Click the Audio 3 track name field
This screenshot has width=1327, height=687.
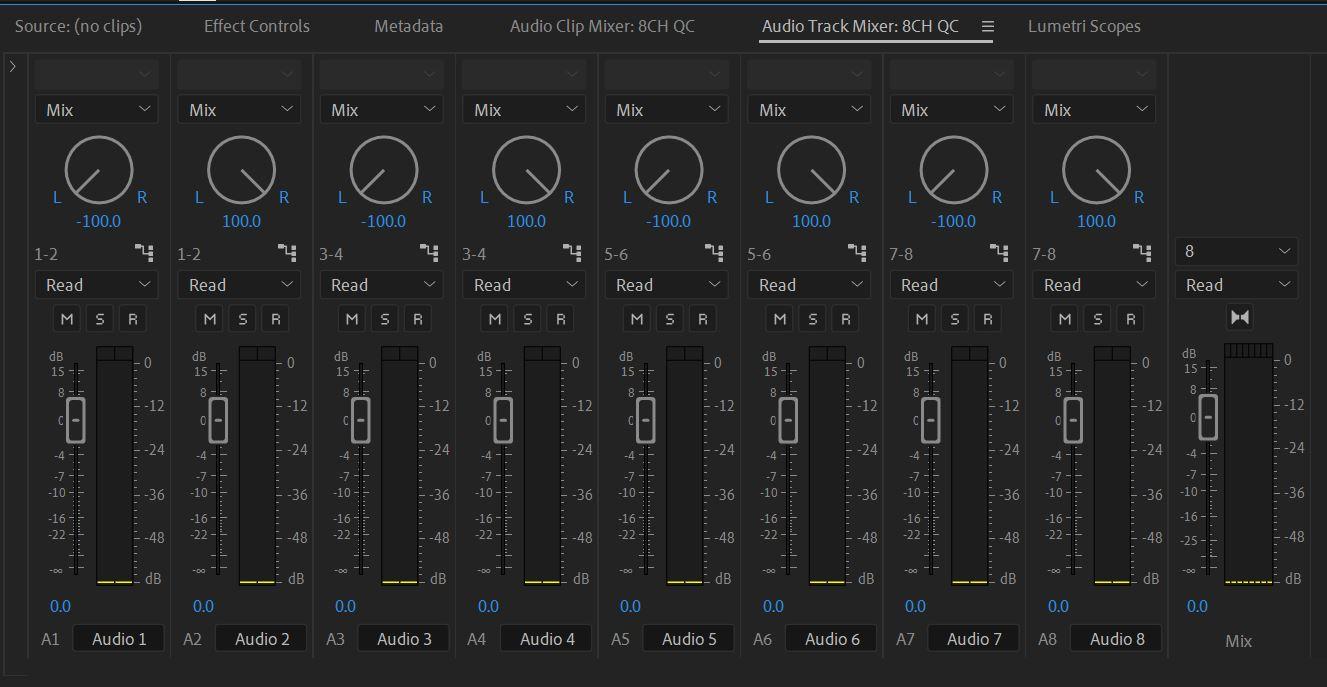tap(405, 639)
